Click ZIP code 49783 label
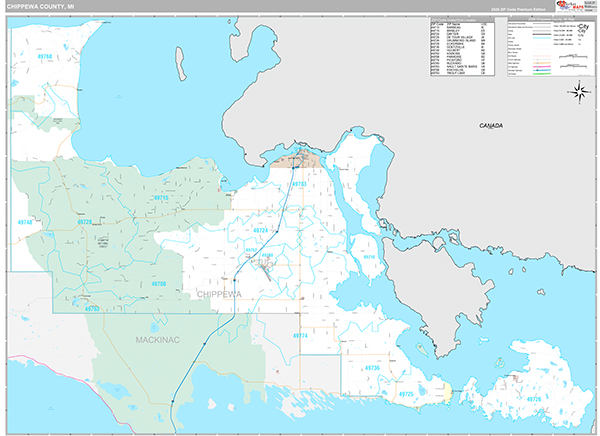600x436 pixels. click(300, 185)
